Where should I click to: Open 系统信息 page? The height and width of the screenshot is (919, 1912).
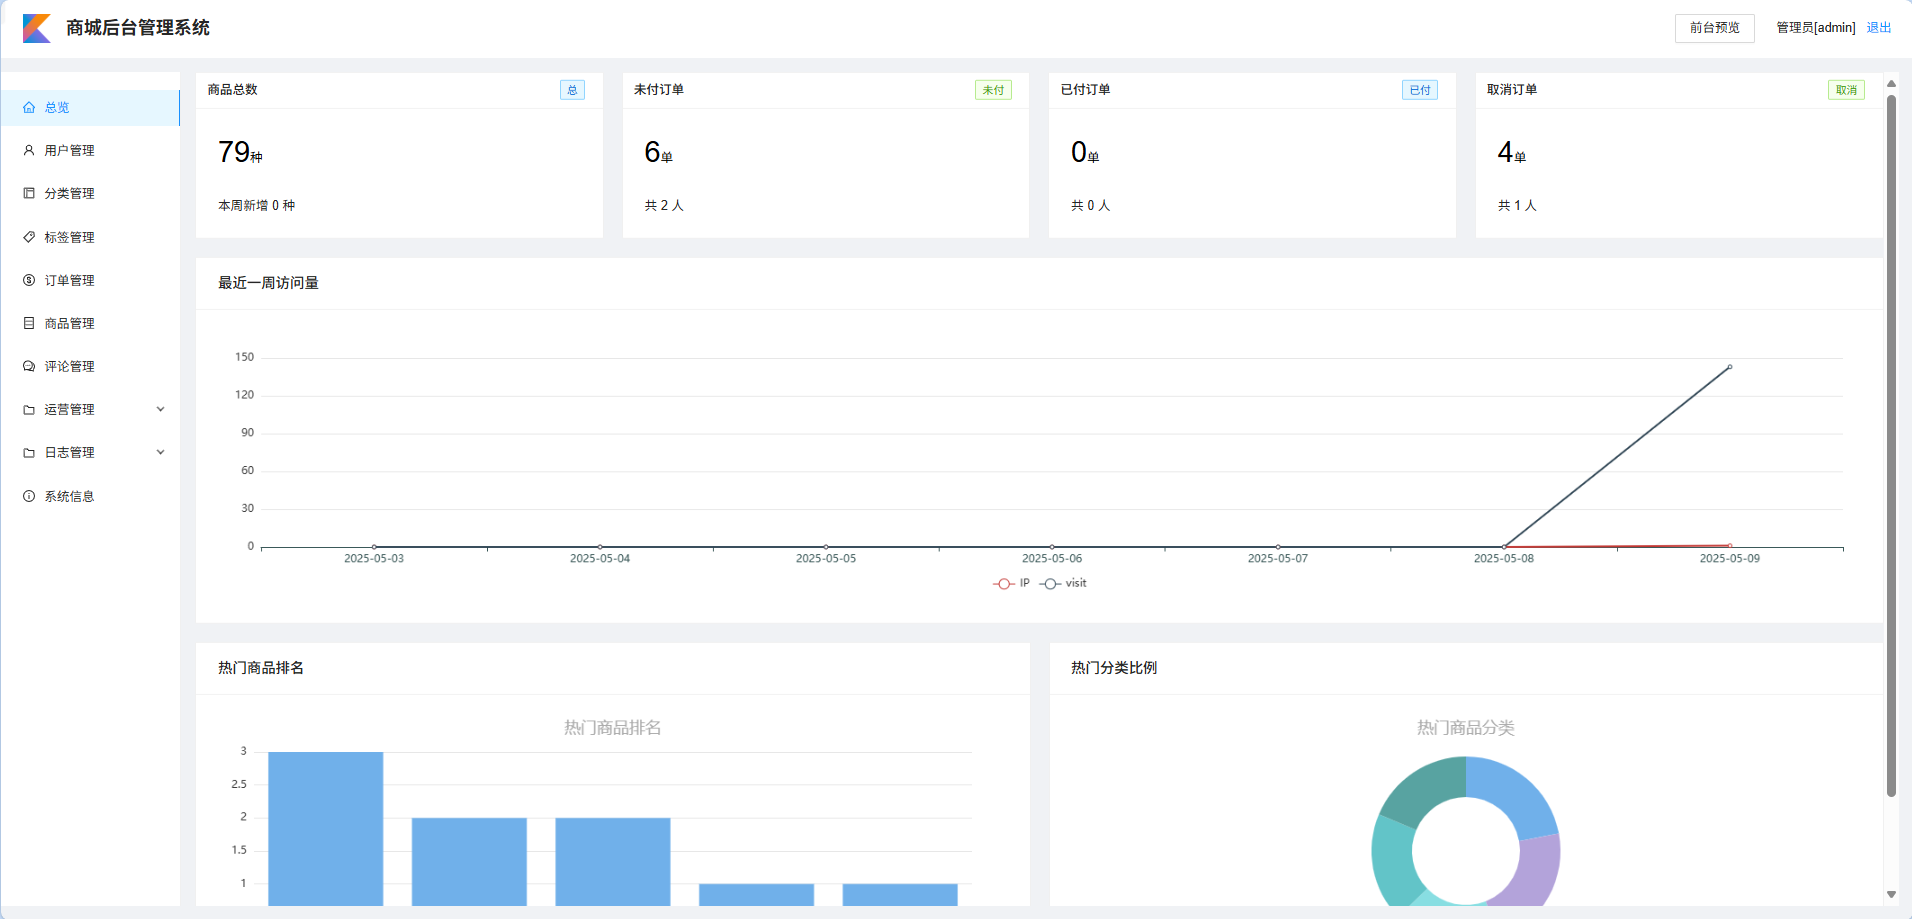tap(90, 496)
